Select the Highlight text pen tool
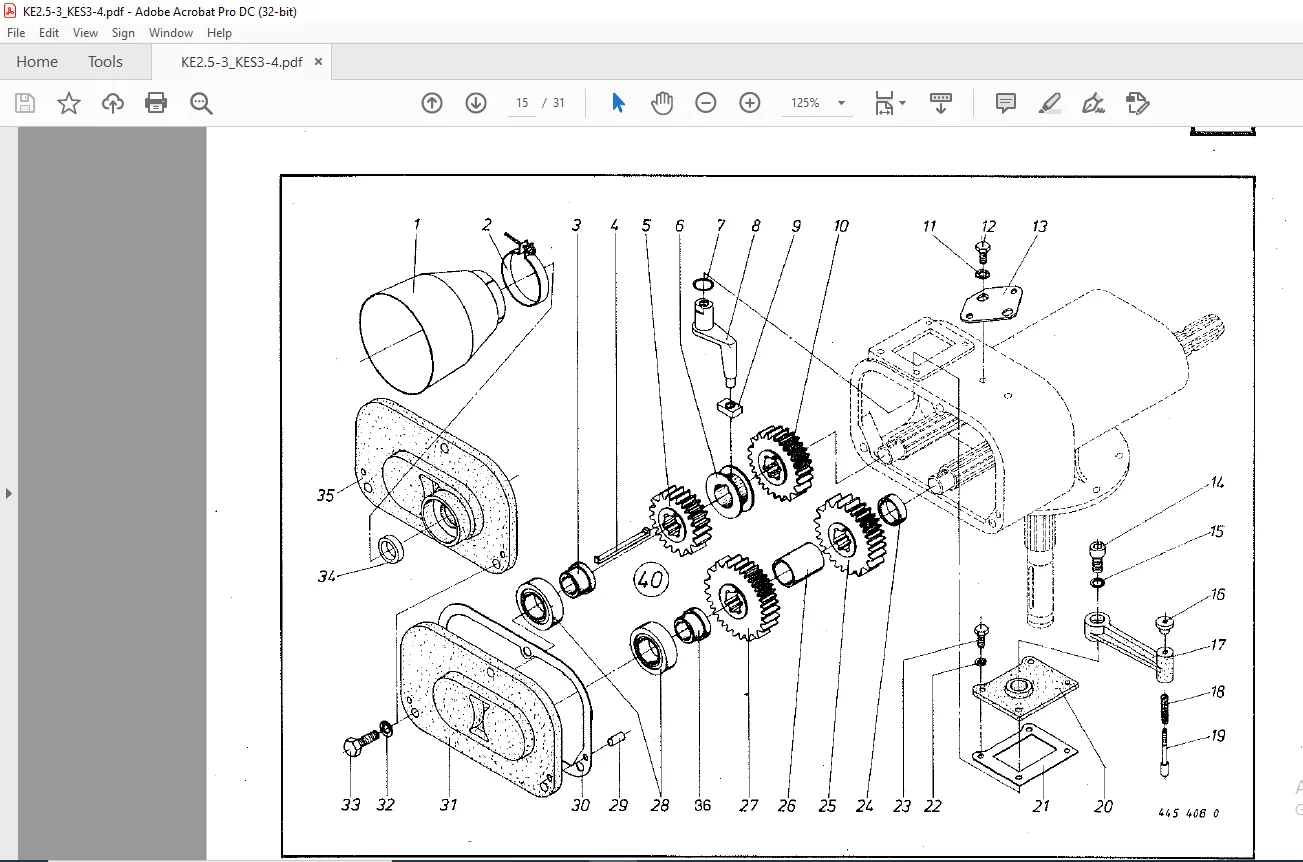The width and height of the screenshot is (1303, 862). point(1050,103)
